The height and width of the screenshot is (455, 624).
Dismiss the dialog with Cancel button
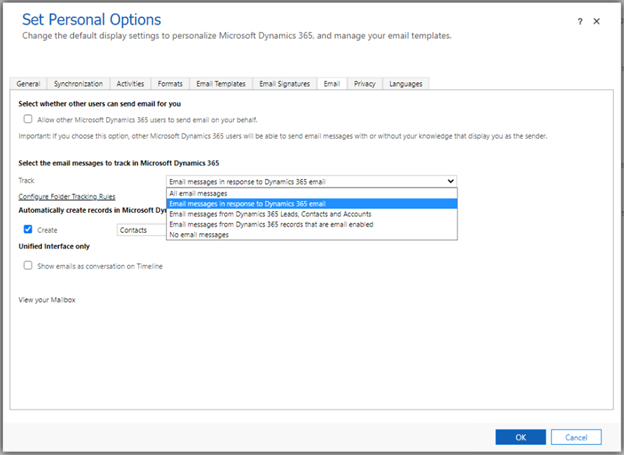[576, 437]
